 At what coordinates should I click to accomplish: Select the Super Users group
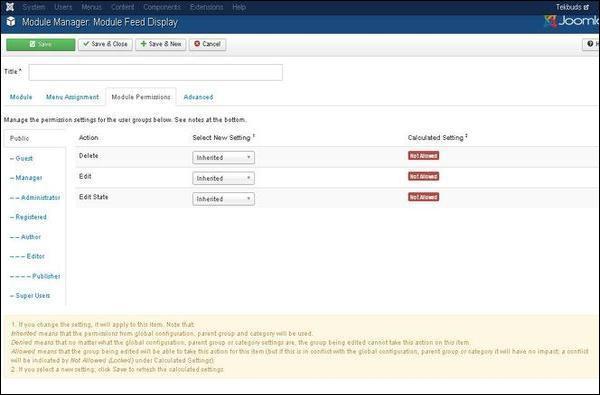(x=30, y=296)
